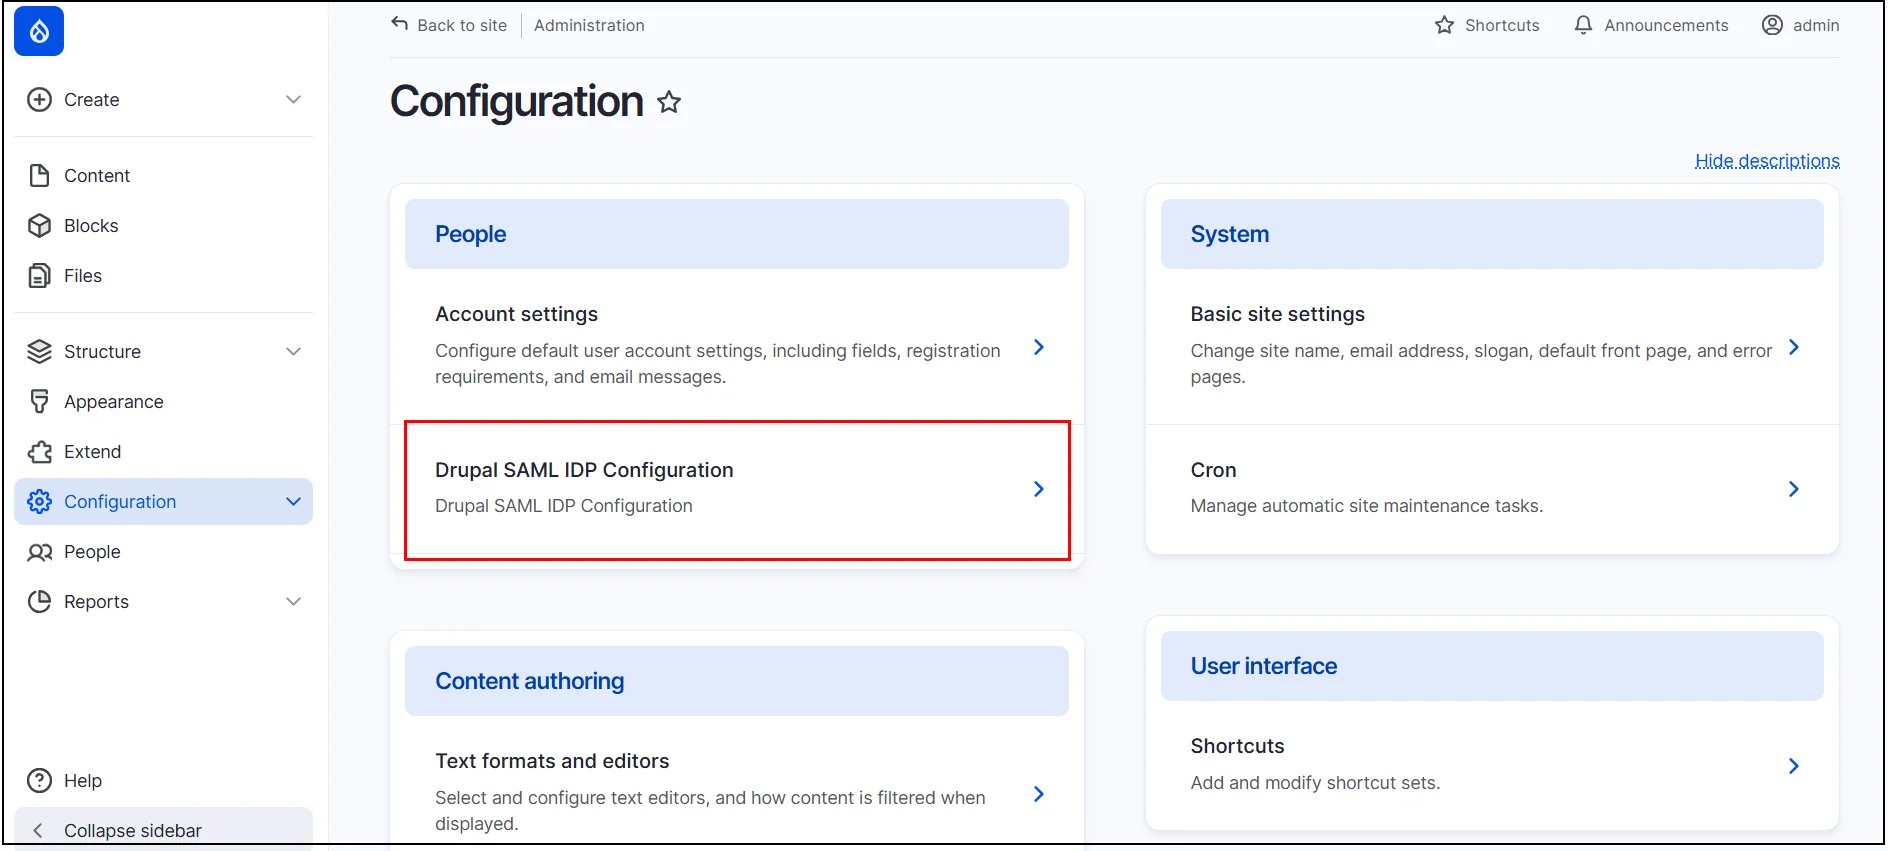Expand the Reports submenu chevron

[x=293, y=601]
